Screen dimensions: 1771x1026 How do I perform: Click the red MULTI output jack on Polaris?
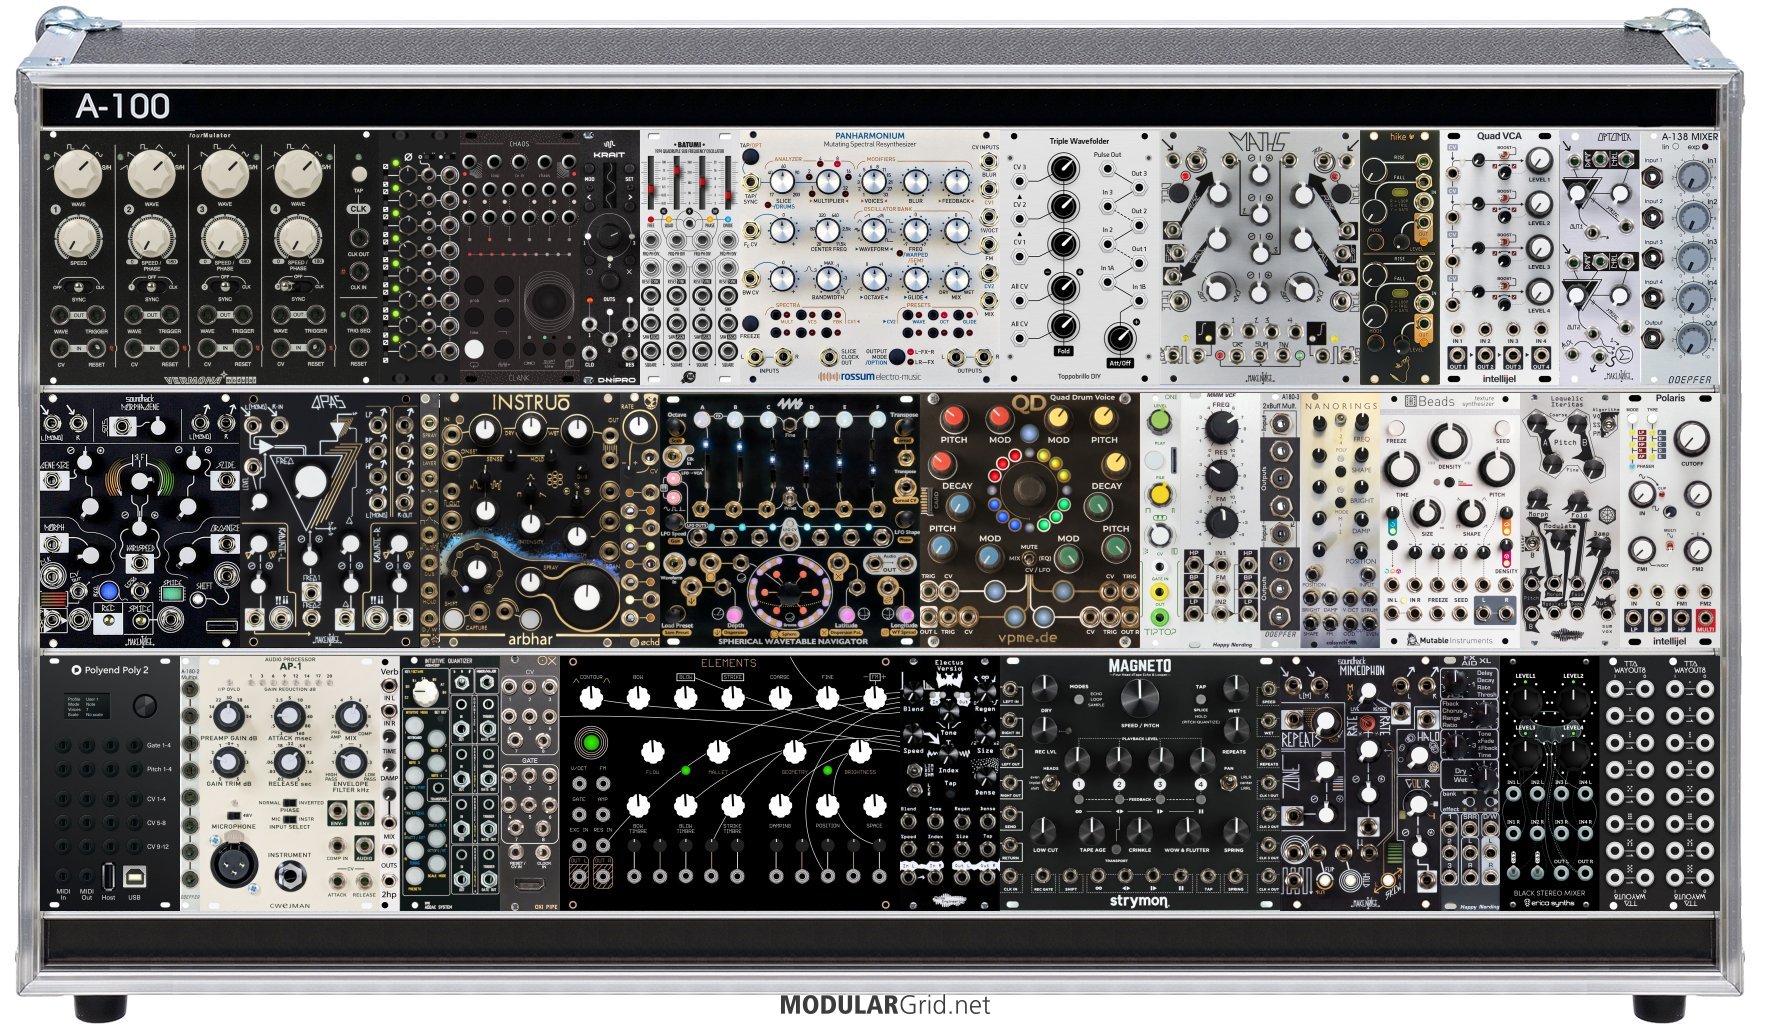pos(1705,620)
